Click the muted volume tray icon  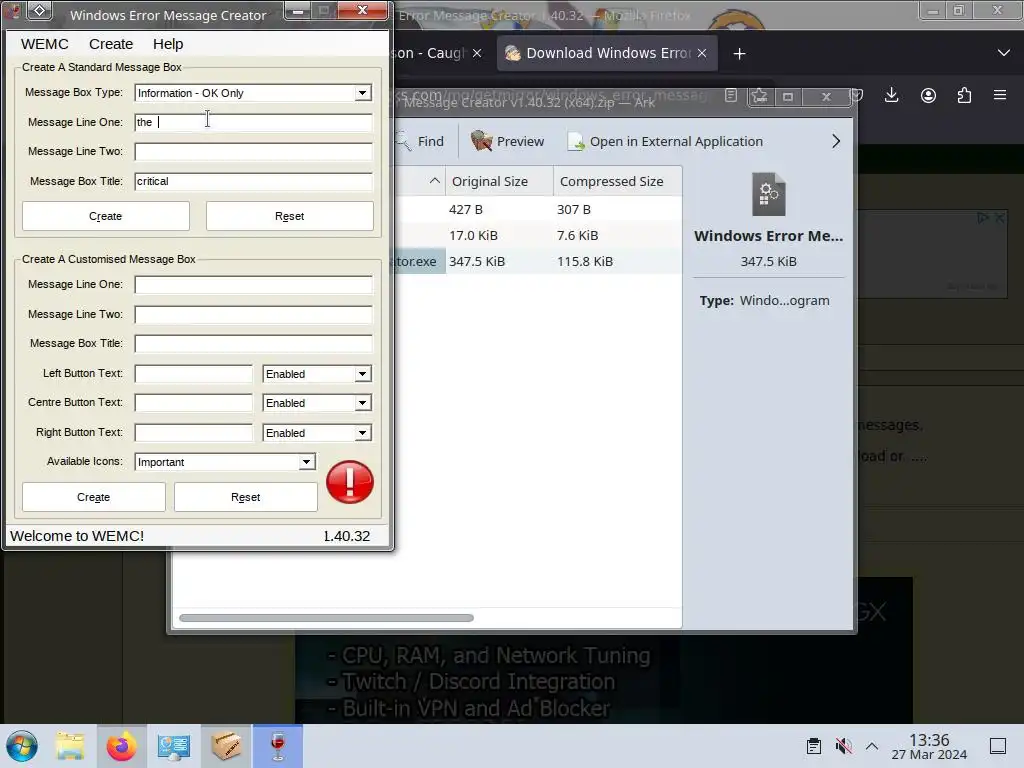[x=843, y=746]
